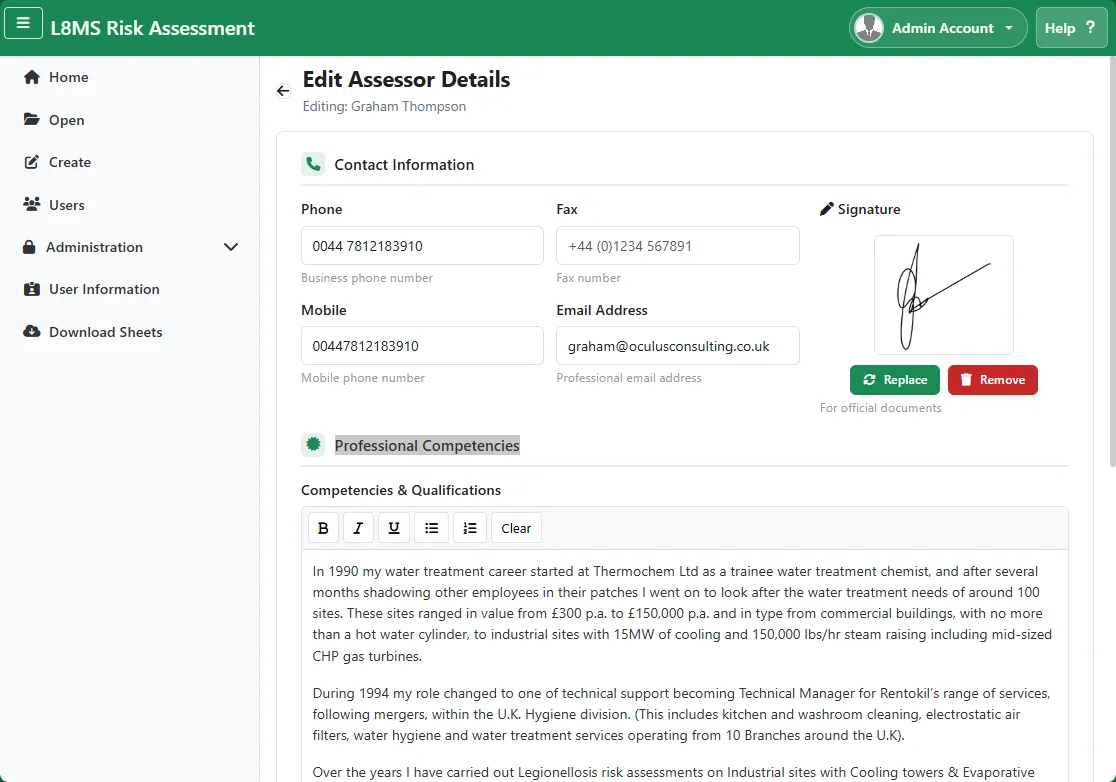
Task: Click into the Phone input field
Action: pos(422,245)
